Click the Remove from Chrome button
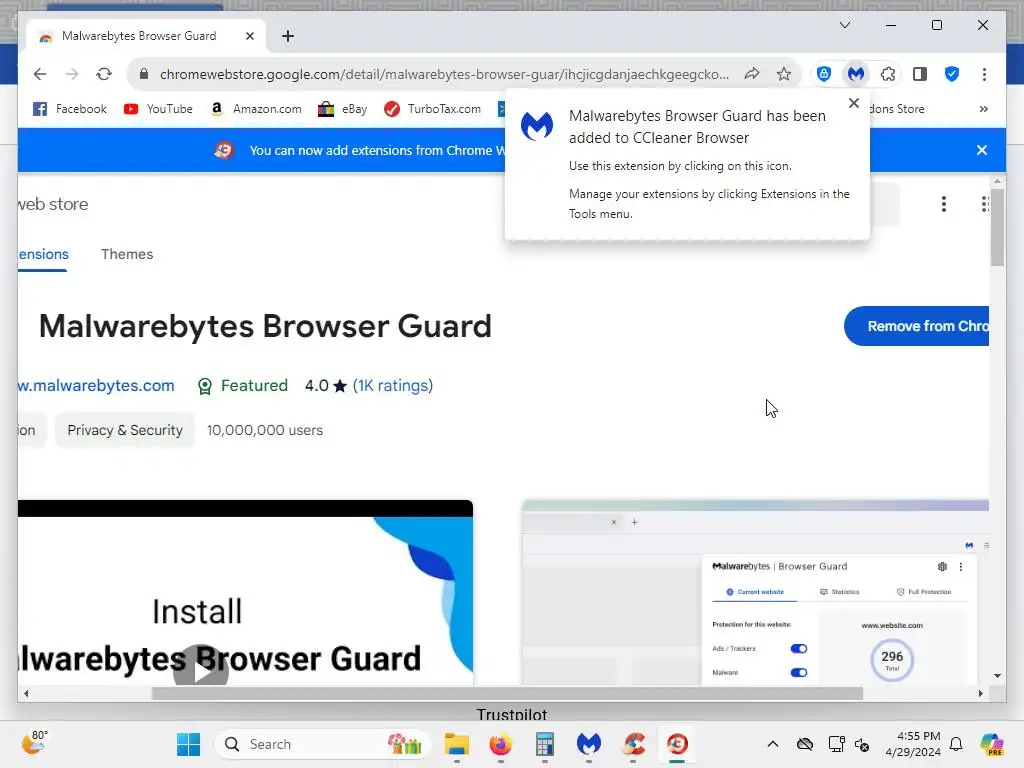 point(917,326)
